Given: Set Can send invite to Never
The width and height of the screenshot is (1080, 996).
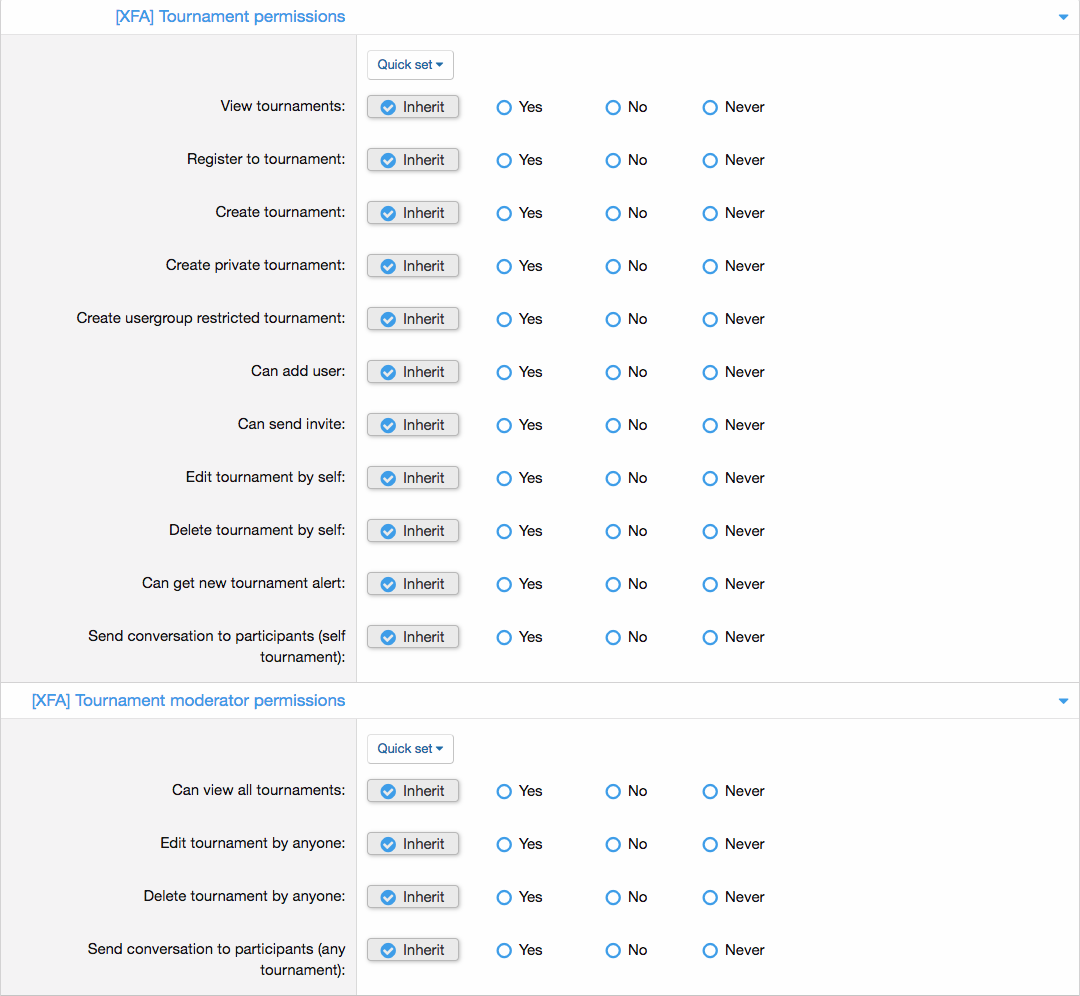Looking at the screenshot, I should (x=710, y=425).
